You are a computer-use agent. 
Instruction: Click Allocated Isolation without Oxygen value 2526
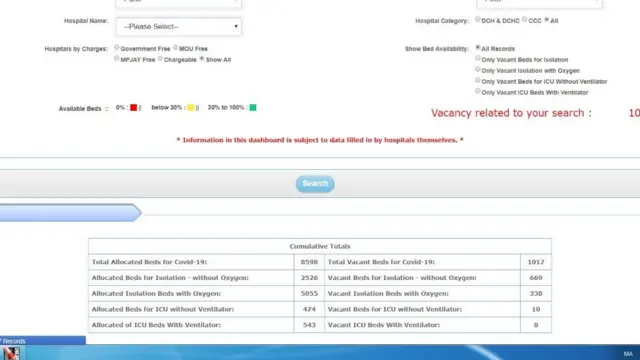(x=309, y=278)
